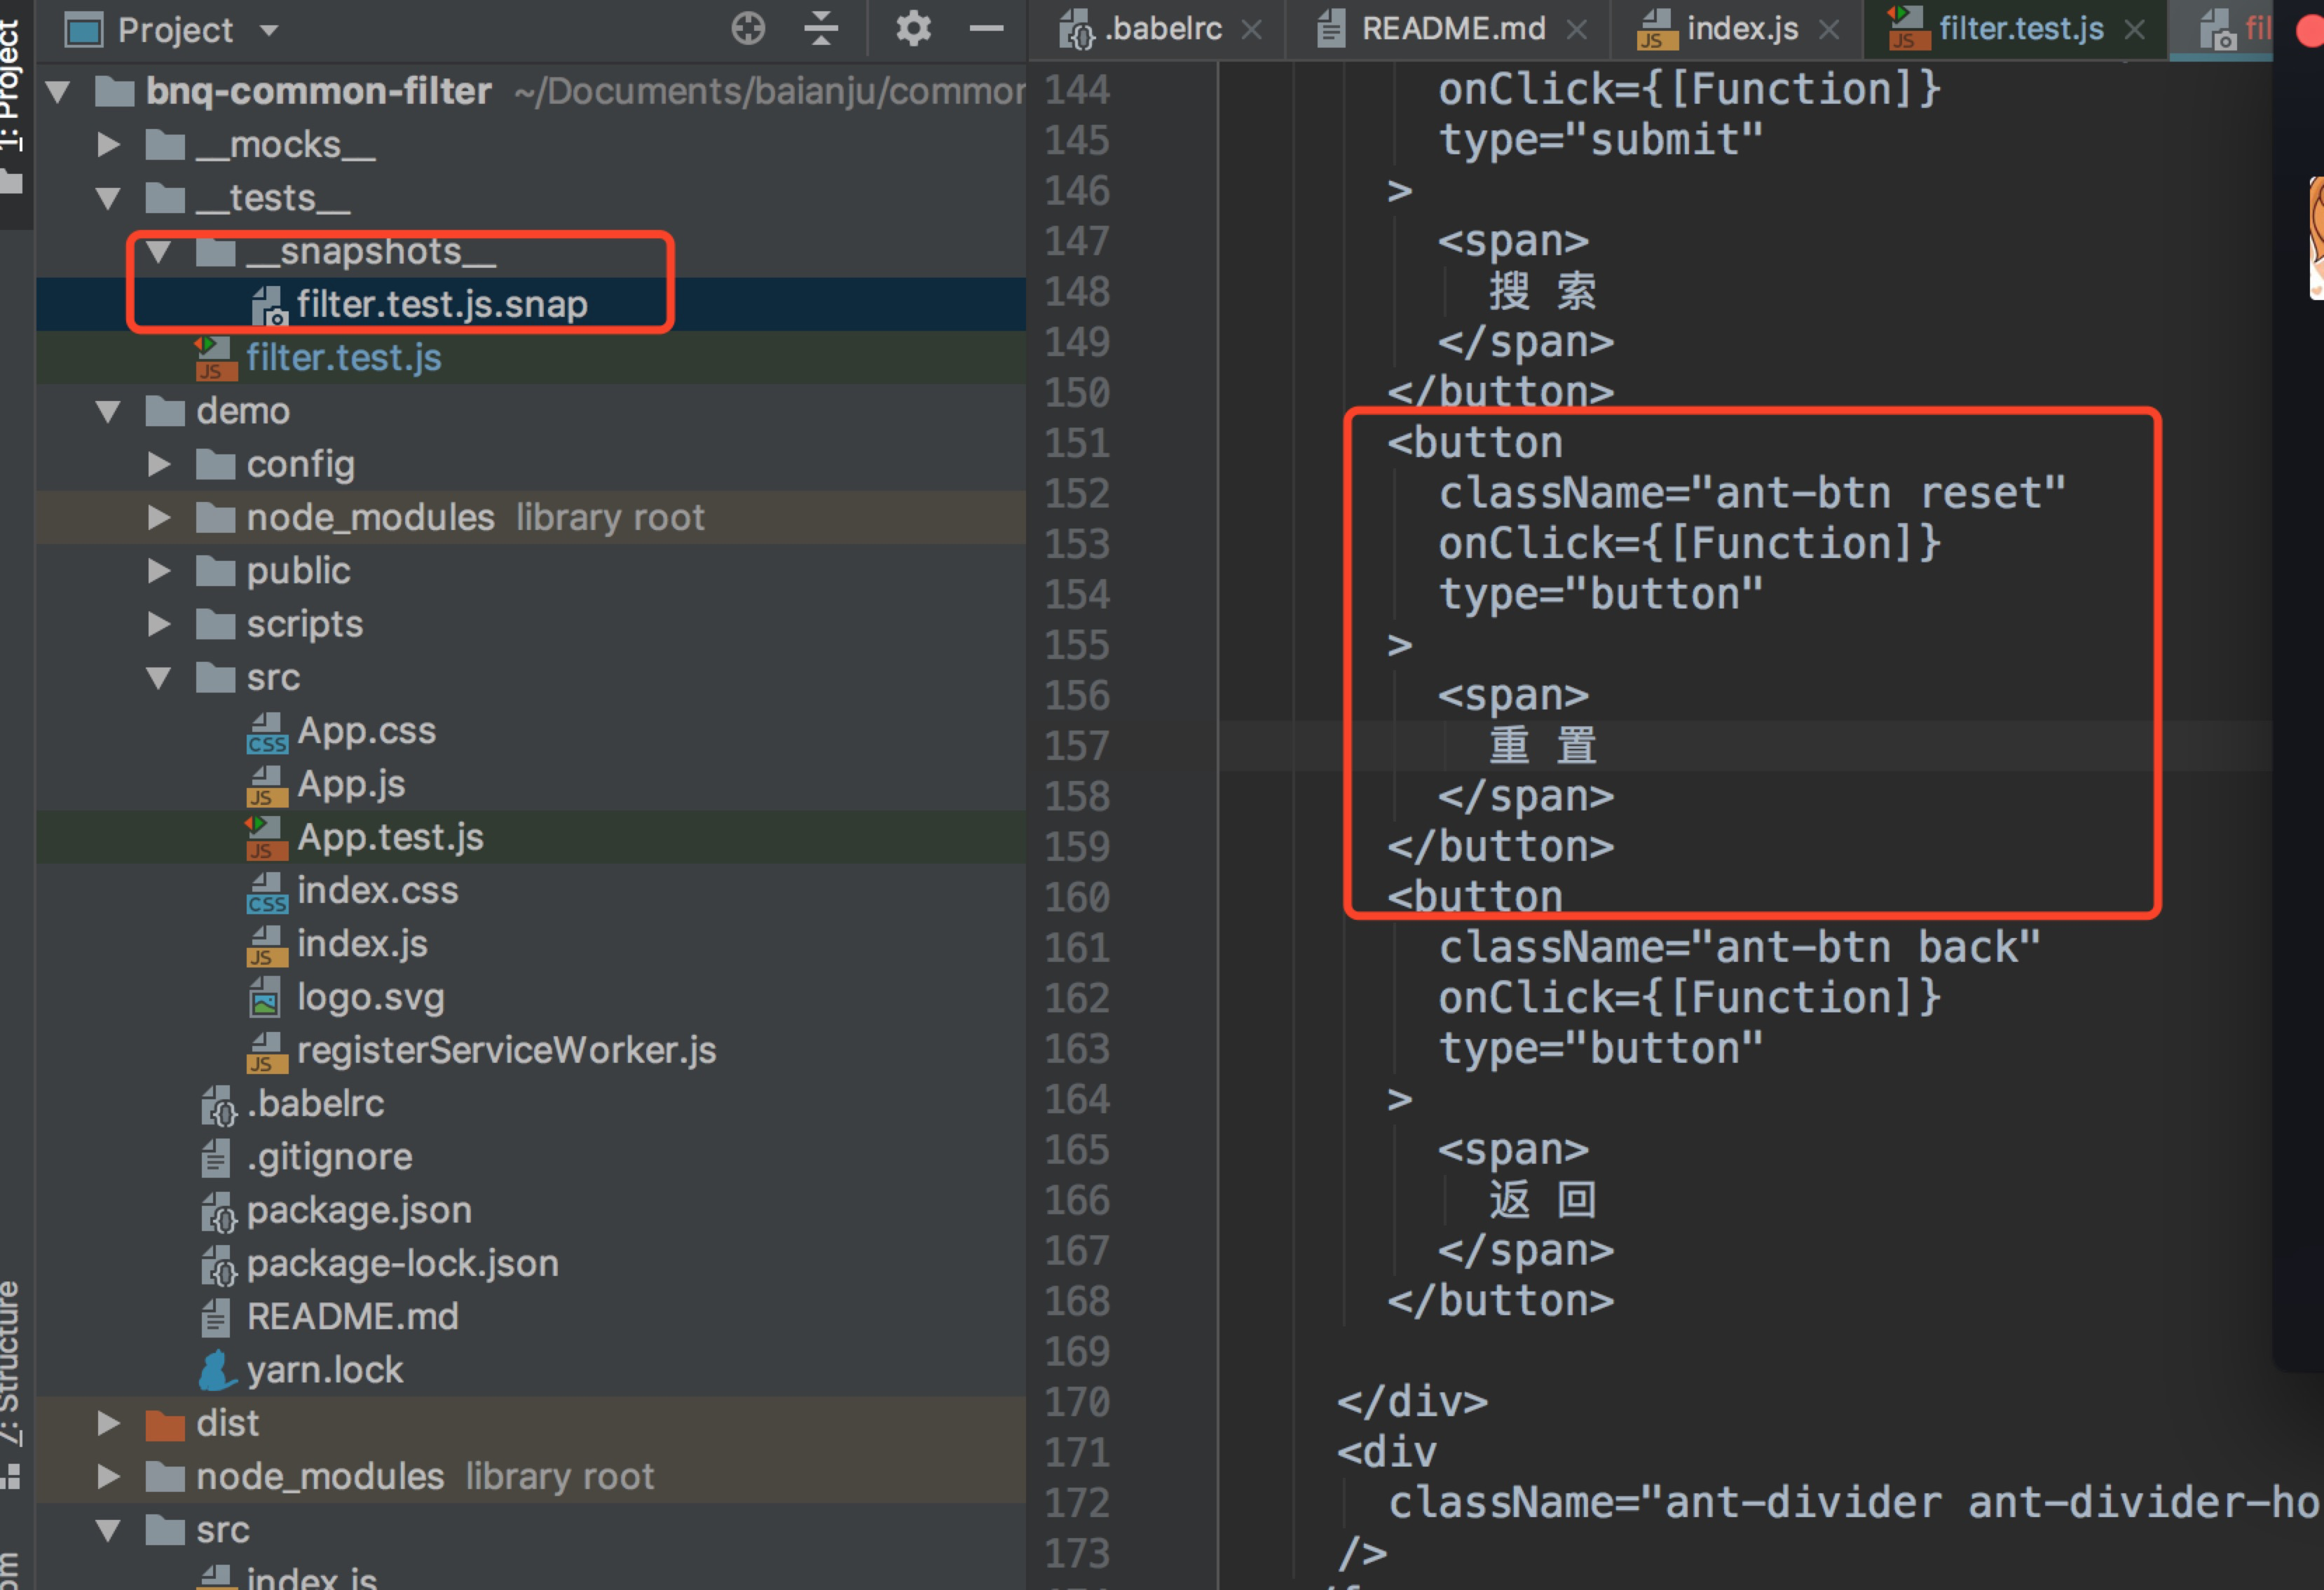The image size is (2324, 1590).
Task: Select logo.svg image file icon
Action: (x=265, y=998)
